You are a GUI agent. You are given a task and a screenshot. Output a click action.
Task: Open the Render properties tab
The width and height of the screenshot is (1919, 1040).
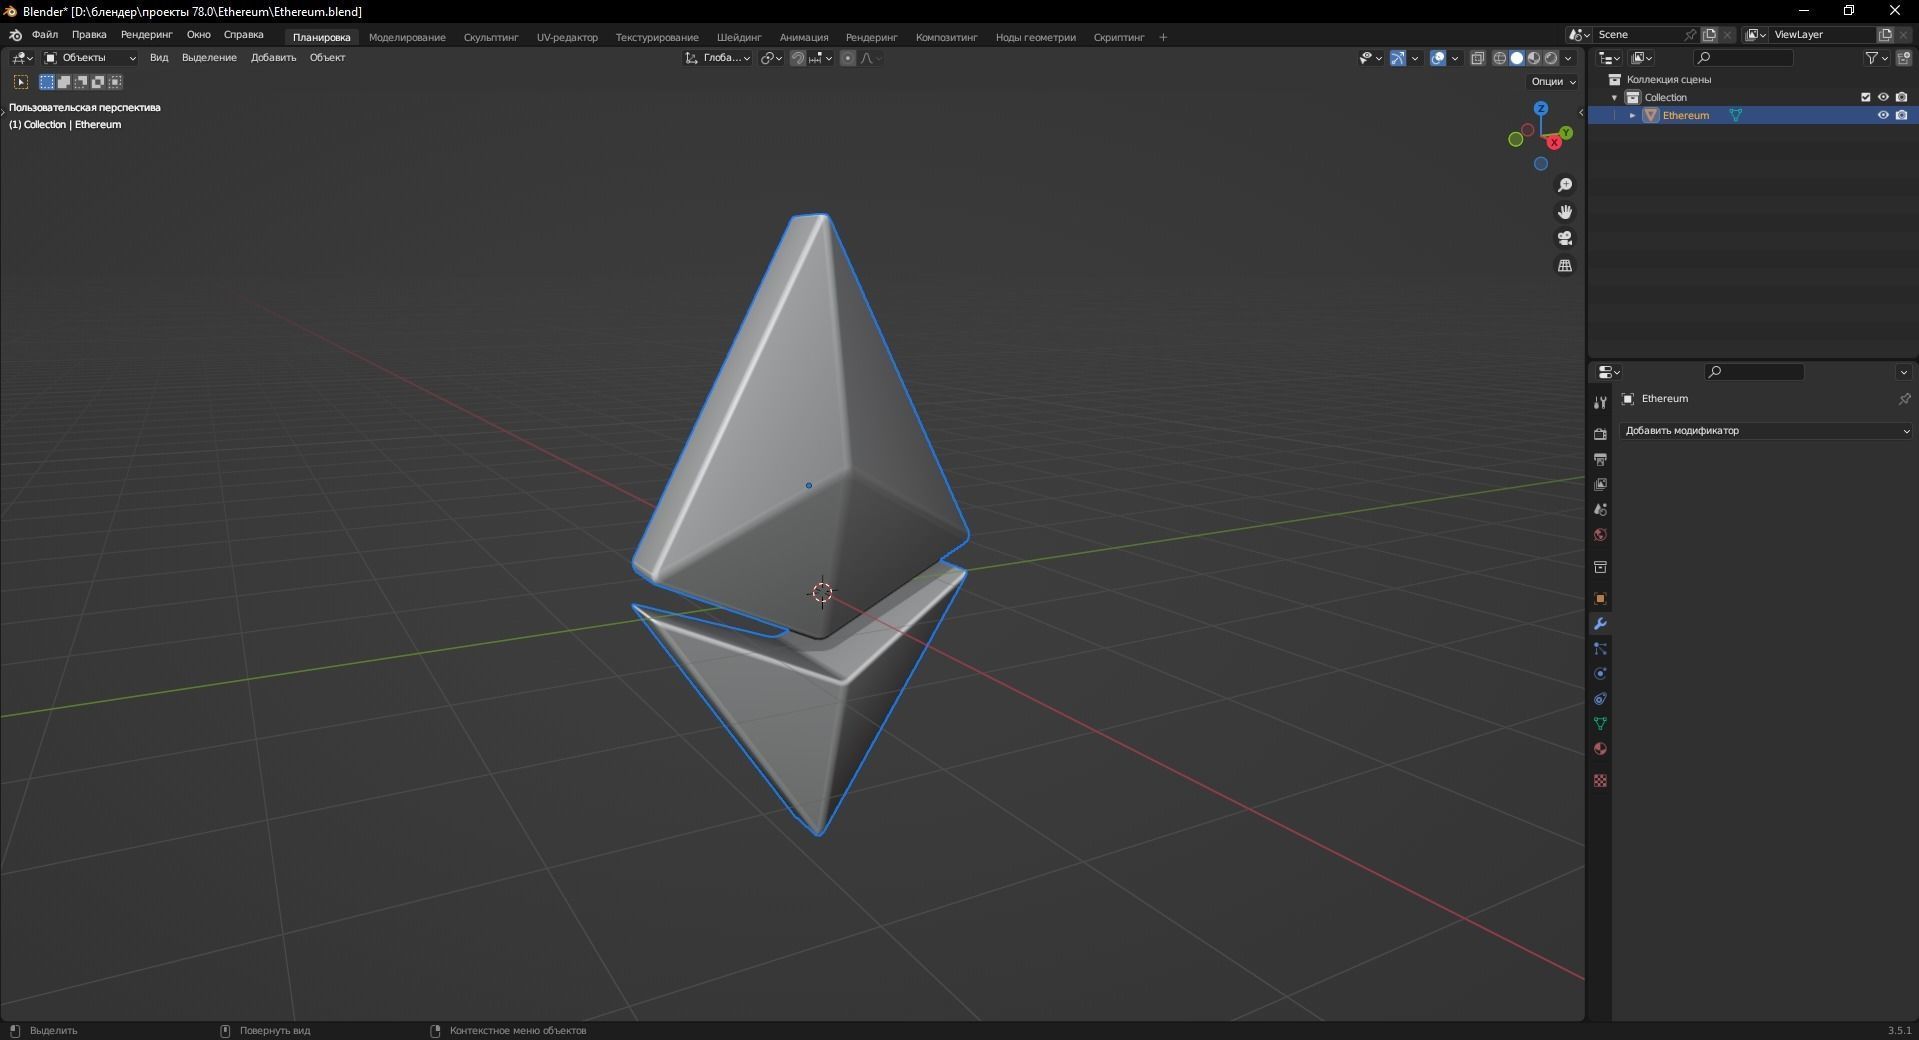(x=1600, y=434)
